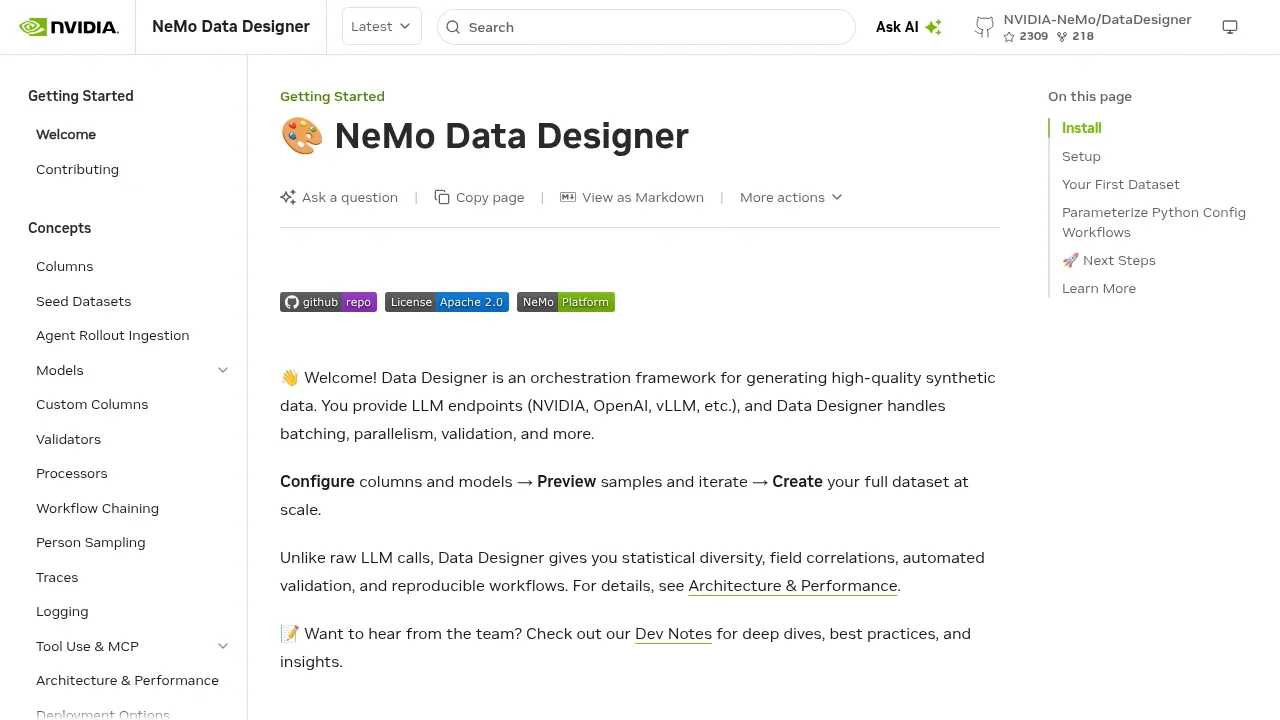Jump to the Next Steps section

pos(1108,261)
